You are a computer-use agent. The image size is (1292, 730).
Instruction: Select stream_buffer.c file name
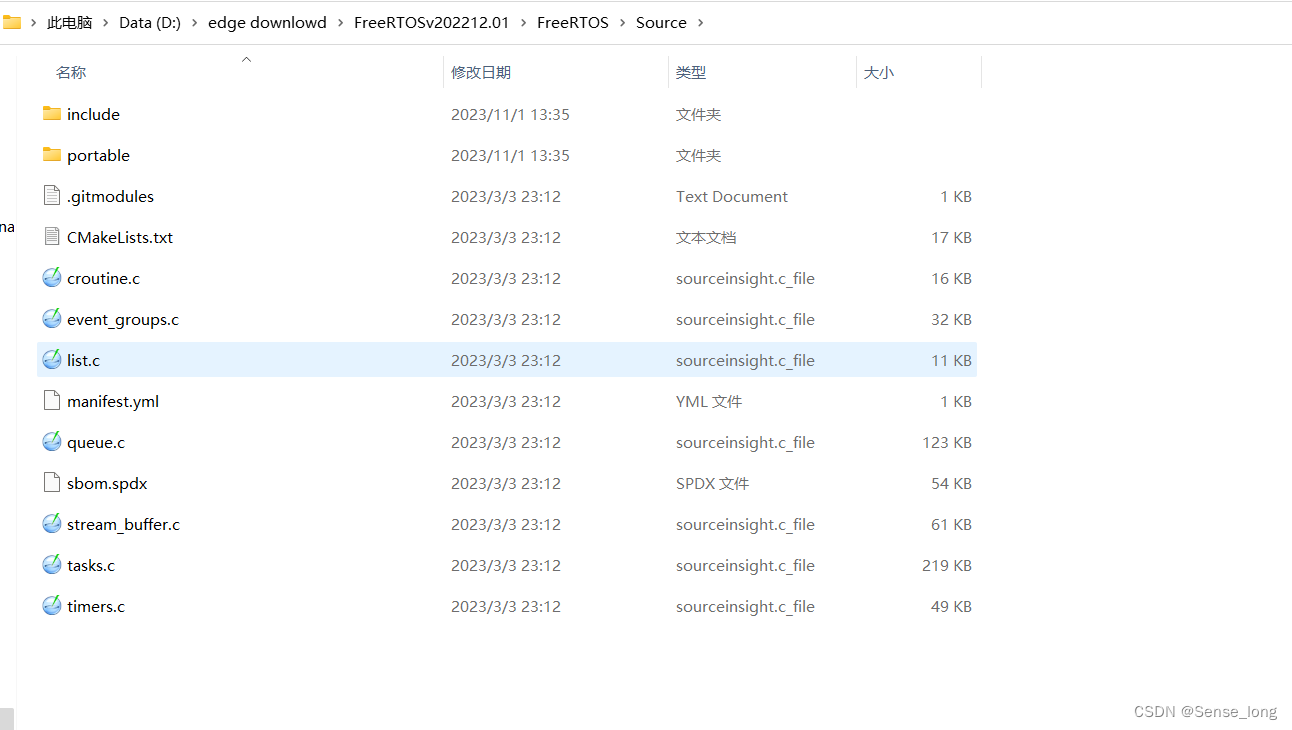(x=123, y=524)
